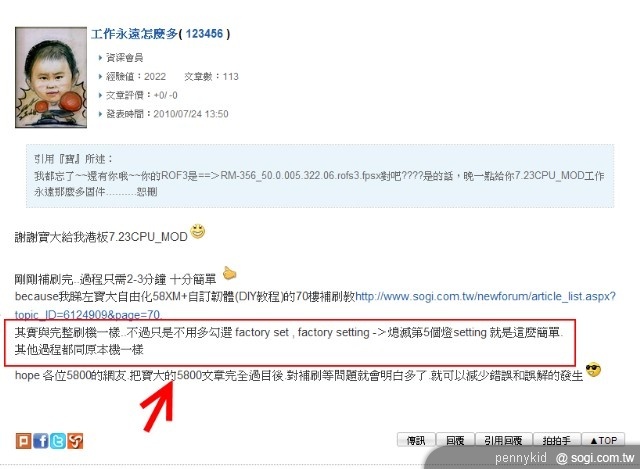Click the sunglasses emoticon at post end

pyautogui.click(x=593, y=370)
